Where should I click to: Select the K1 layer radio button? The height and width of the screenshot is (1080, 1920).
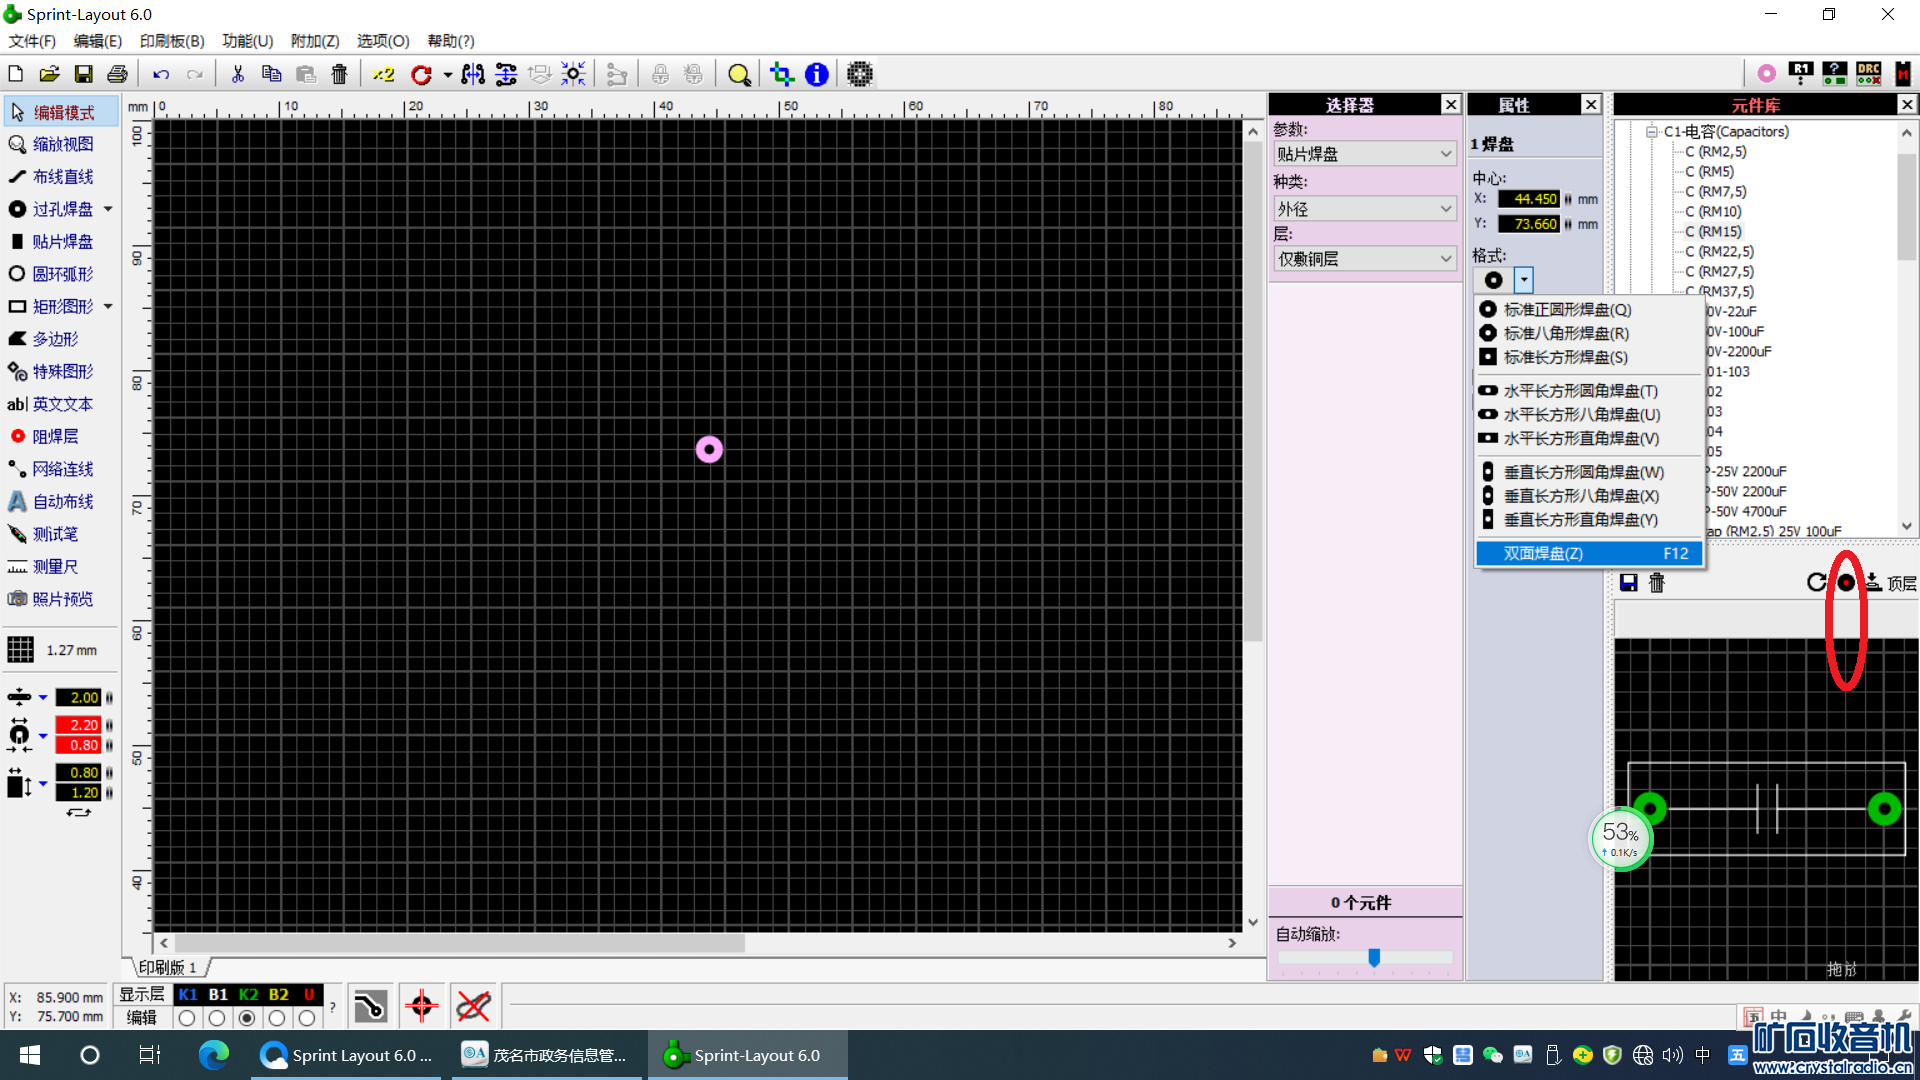(x=187, y=1018)
